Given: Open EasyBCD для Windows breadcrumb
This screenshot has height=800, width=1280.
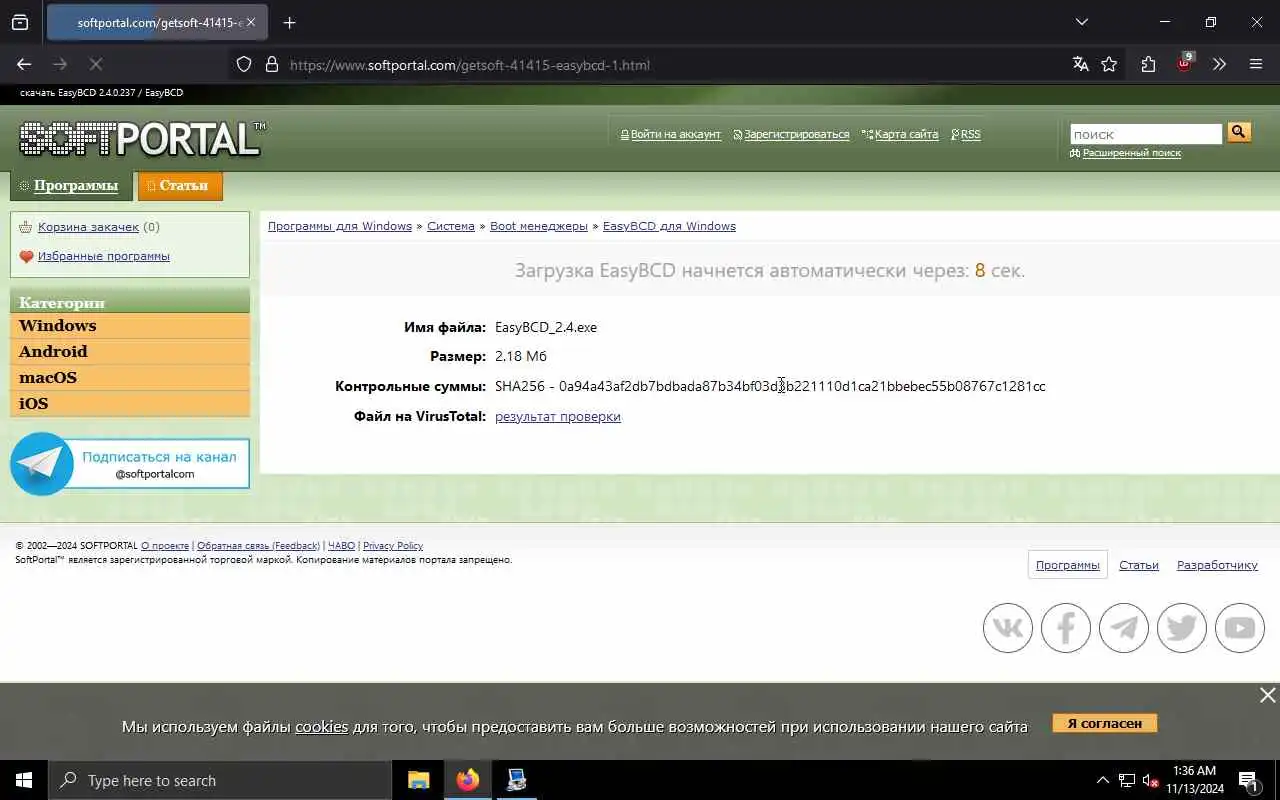Looking at the screenshot, I should (x=669, y=226).
